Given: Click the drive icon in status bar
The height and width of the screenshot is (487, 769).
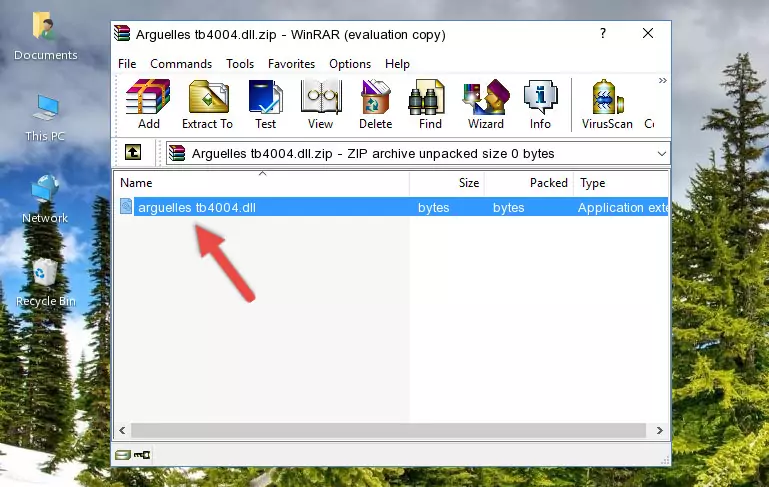Looking at the screenshot, I should tap(122, 455).
